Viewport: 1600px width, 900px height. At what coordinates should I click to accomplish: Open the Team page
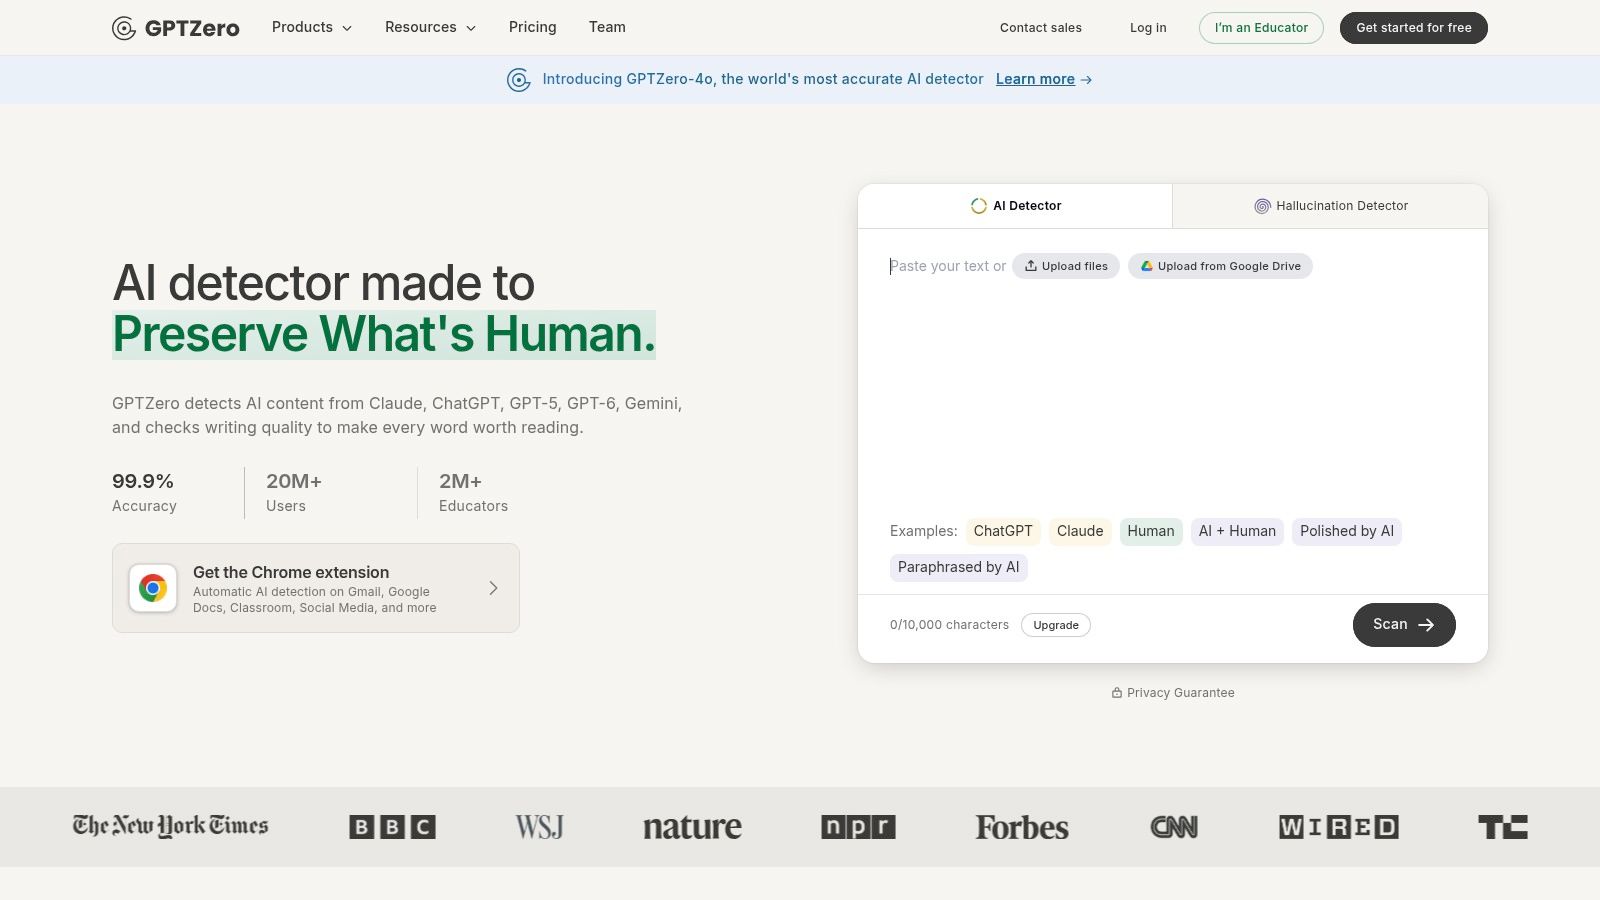(x=607, y=27)
